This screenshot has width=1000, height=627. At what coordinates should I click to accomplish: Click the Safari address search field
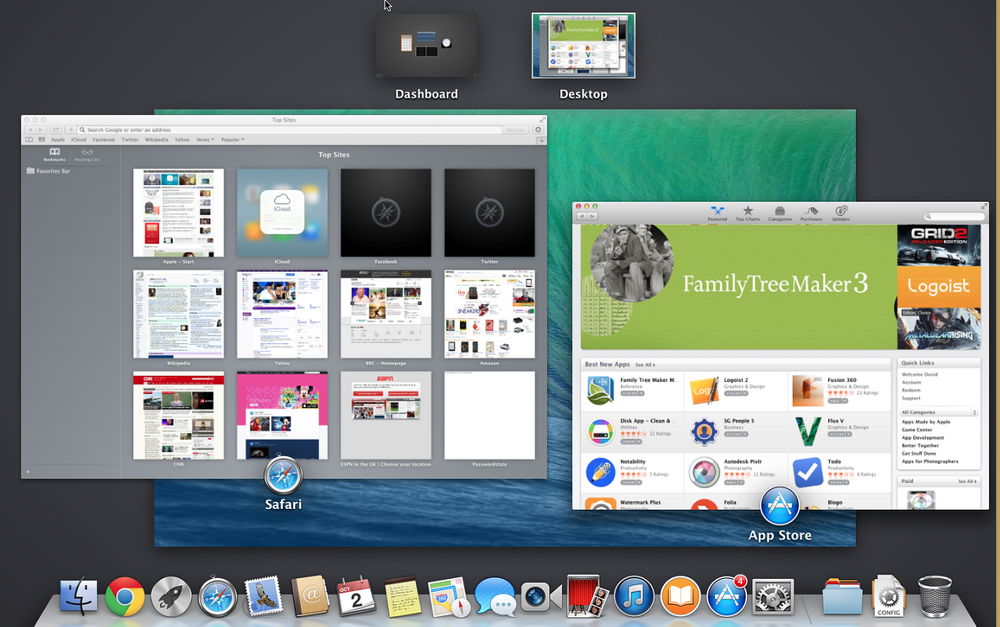(x=289, y=129)
